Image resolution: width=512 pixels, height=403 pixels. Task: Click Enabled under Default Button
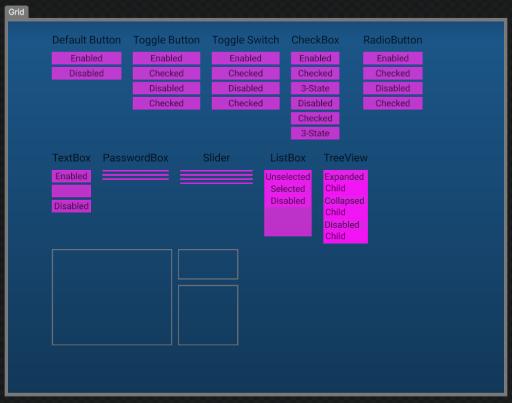pyautogui.click(x=87, y=58)
